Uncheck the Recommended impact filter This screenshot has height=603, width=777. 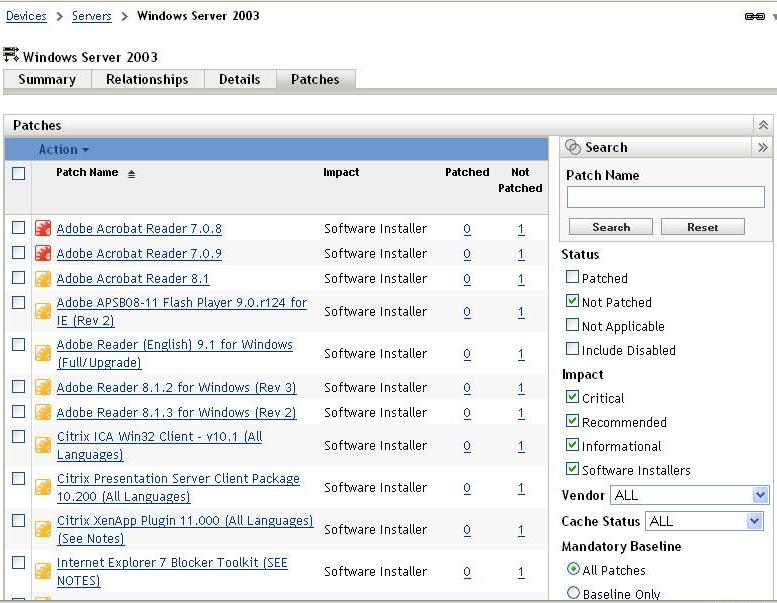[x=572, y=421]
